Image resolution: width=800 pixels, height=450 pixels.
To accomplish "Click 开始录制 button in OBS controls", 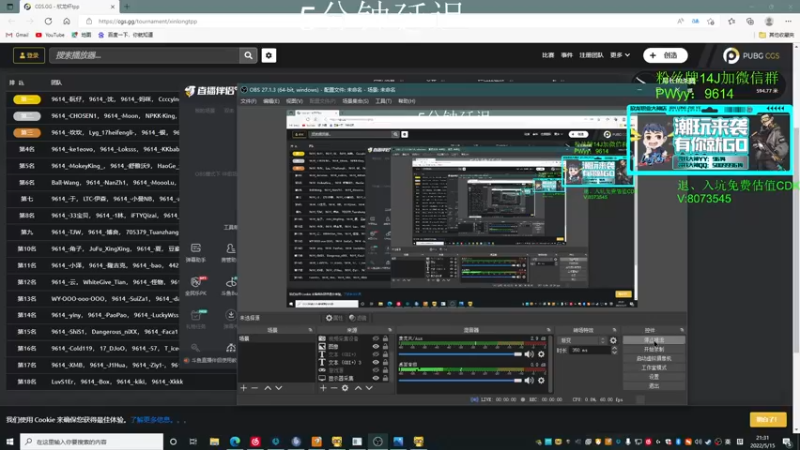I will click(654, 349).
